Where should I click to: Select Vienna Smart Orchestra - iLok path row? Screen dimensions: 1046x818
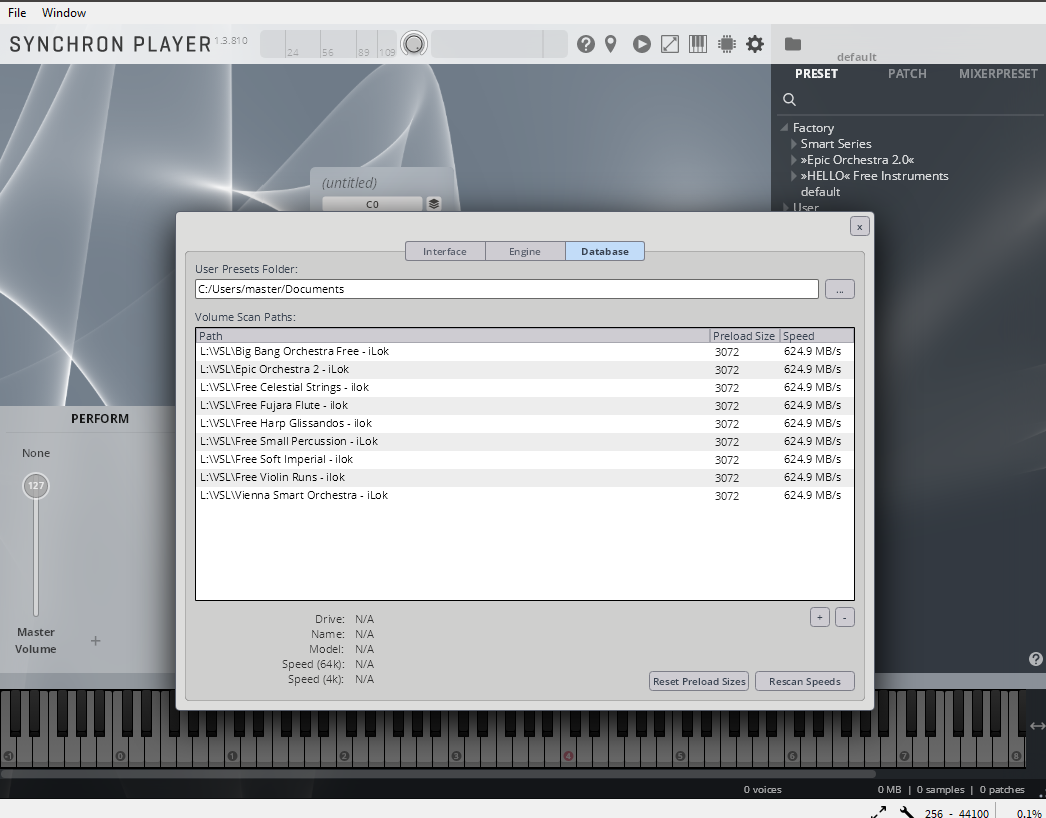[525, 496]
